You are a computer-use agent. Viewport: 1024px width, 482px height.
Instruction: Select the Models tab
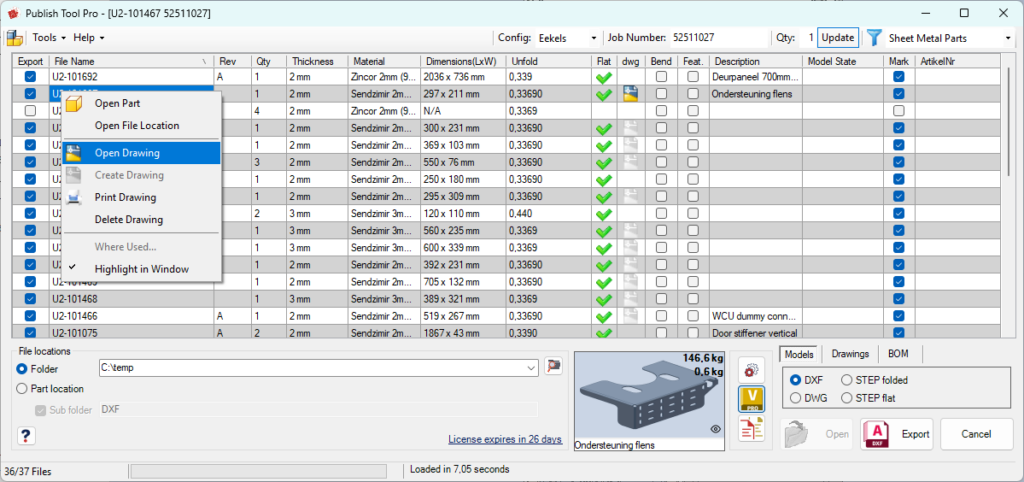click(799, 354)
